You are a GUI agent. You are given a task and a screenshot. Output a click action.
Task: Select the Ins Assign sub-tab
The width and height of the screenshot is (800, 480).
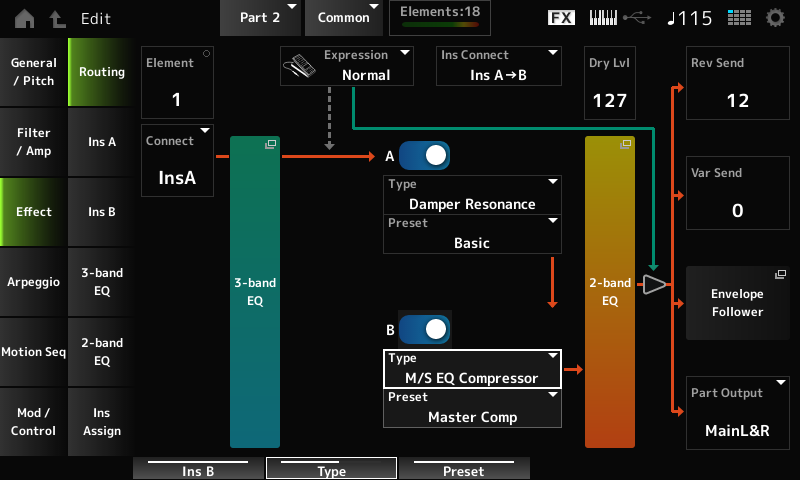click(101, 422)
